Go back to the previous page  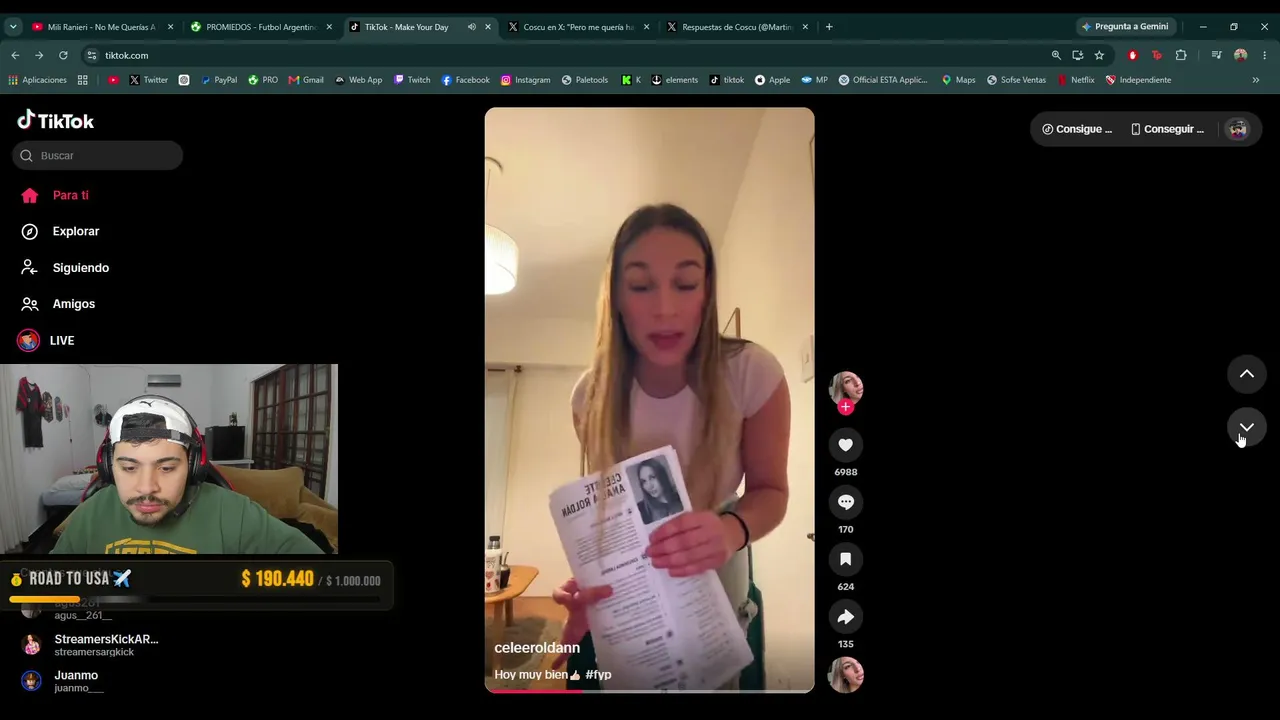point(15,55)
